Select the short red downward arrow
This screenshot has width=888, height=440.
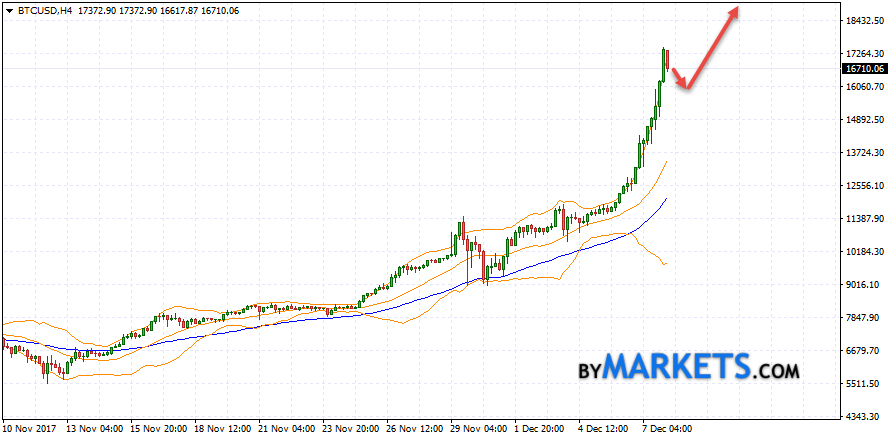pos(679,79)
